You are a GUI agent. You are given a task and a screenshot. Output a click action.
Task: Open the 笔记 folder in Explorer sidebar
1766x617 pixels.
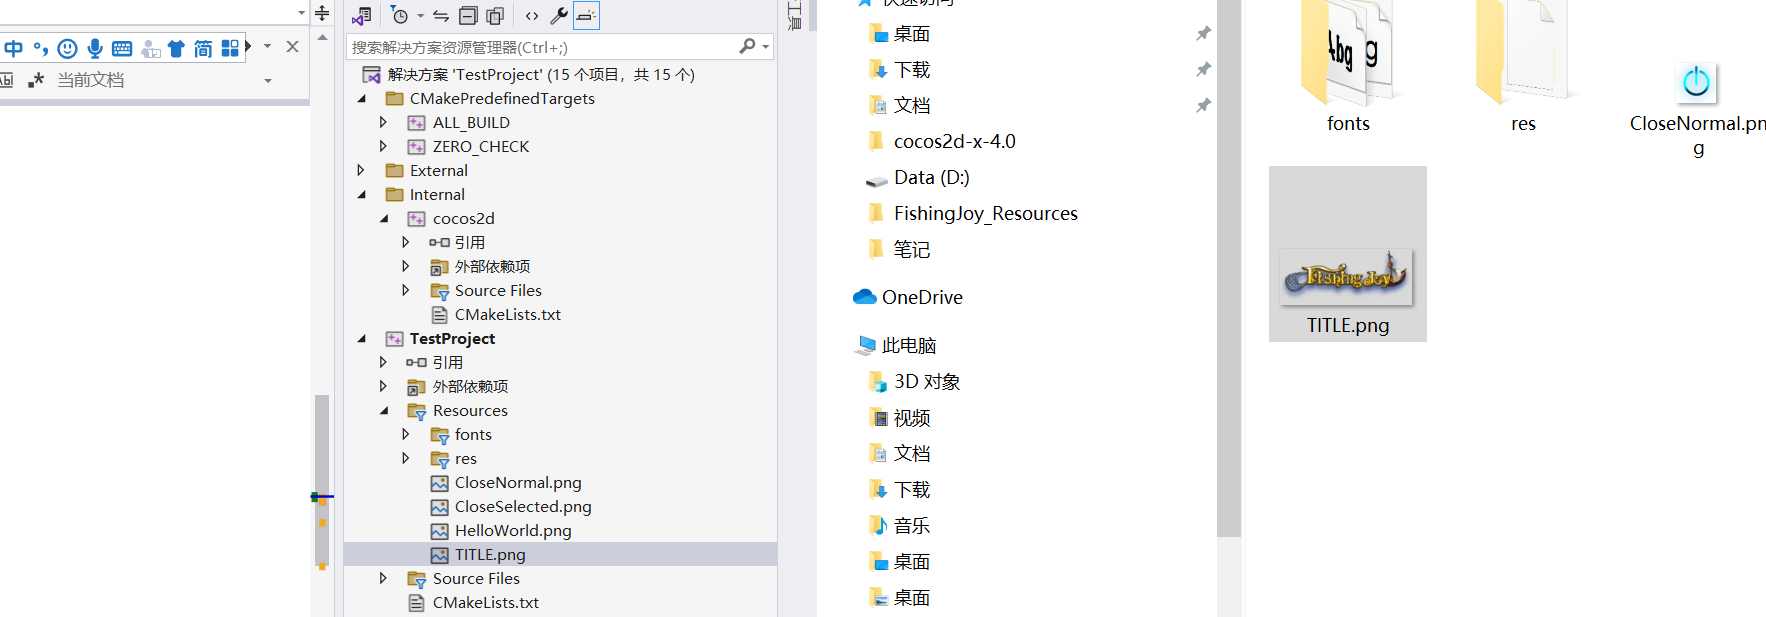pyautogui.click(x=911, y=249)
